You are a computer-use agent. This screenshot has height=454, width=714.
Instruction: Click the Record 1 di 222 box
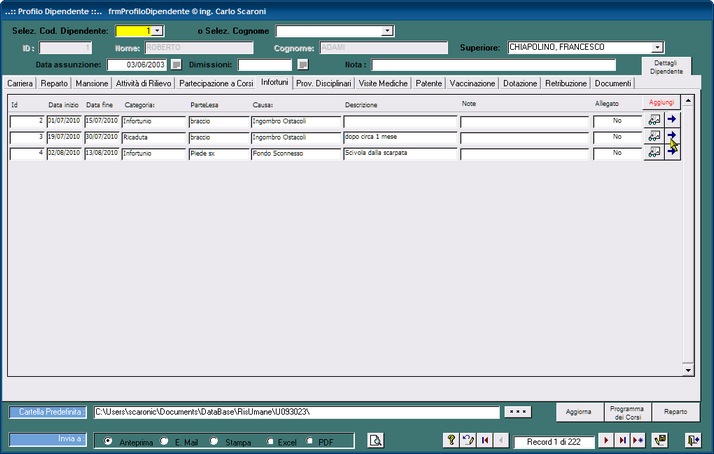pyautogui.click(x=554, y=442)
